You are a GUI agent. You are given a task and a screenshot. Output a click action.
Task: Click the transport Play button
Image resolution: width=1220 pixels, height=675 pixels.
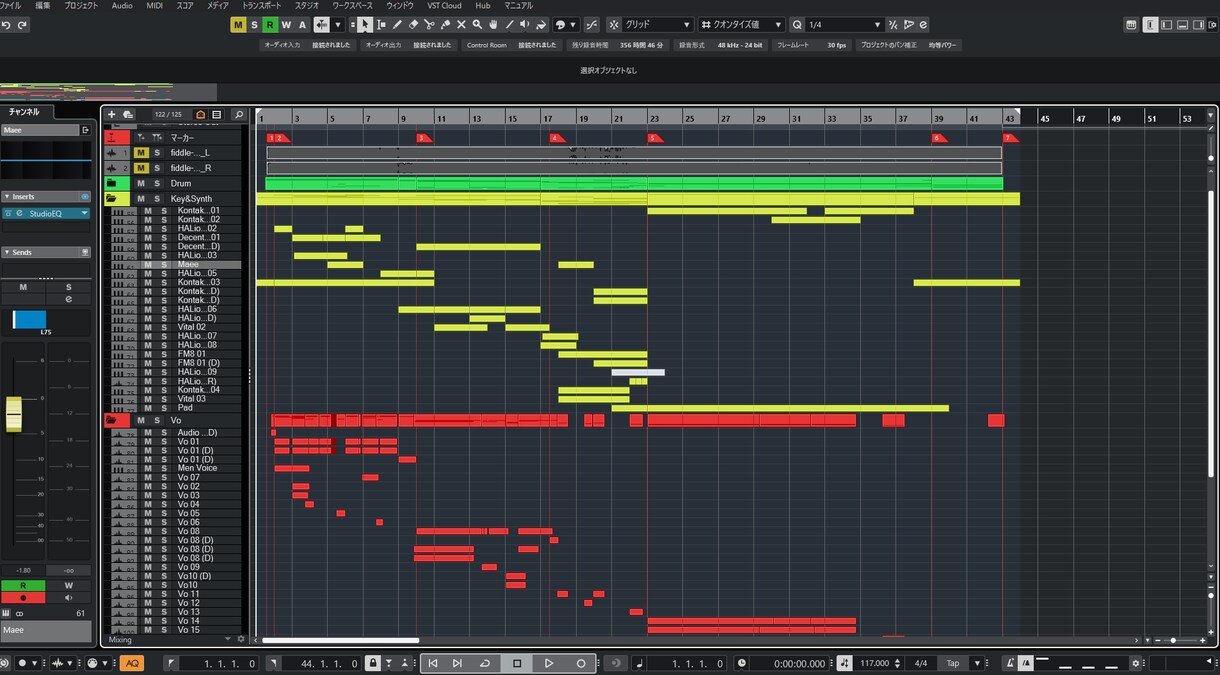point(549,663)
